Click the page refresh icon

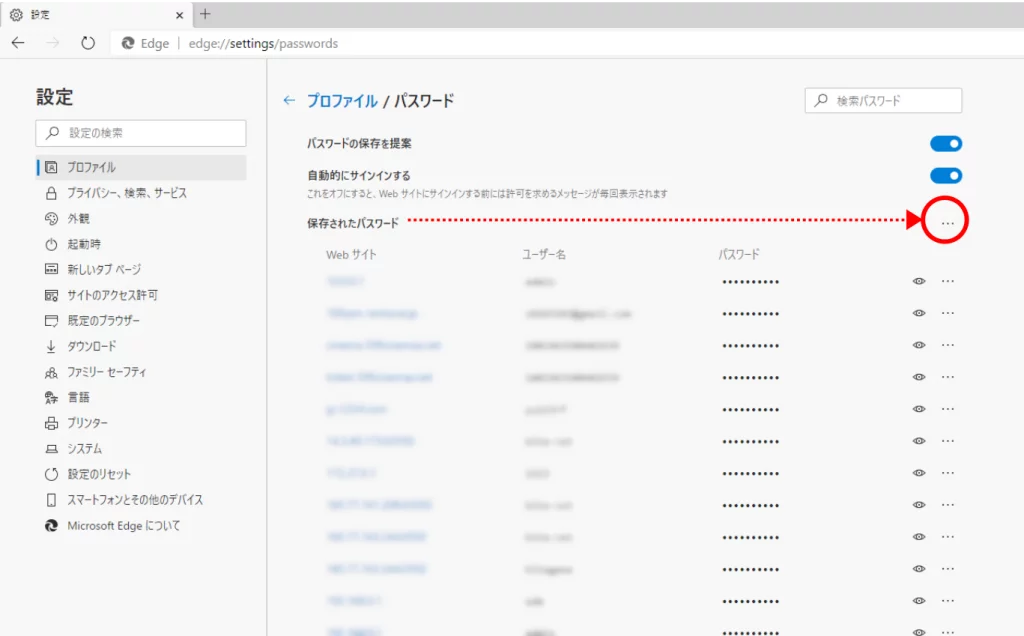coord(88,43)
